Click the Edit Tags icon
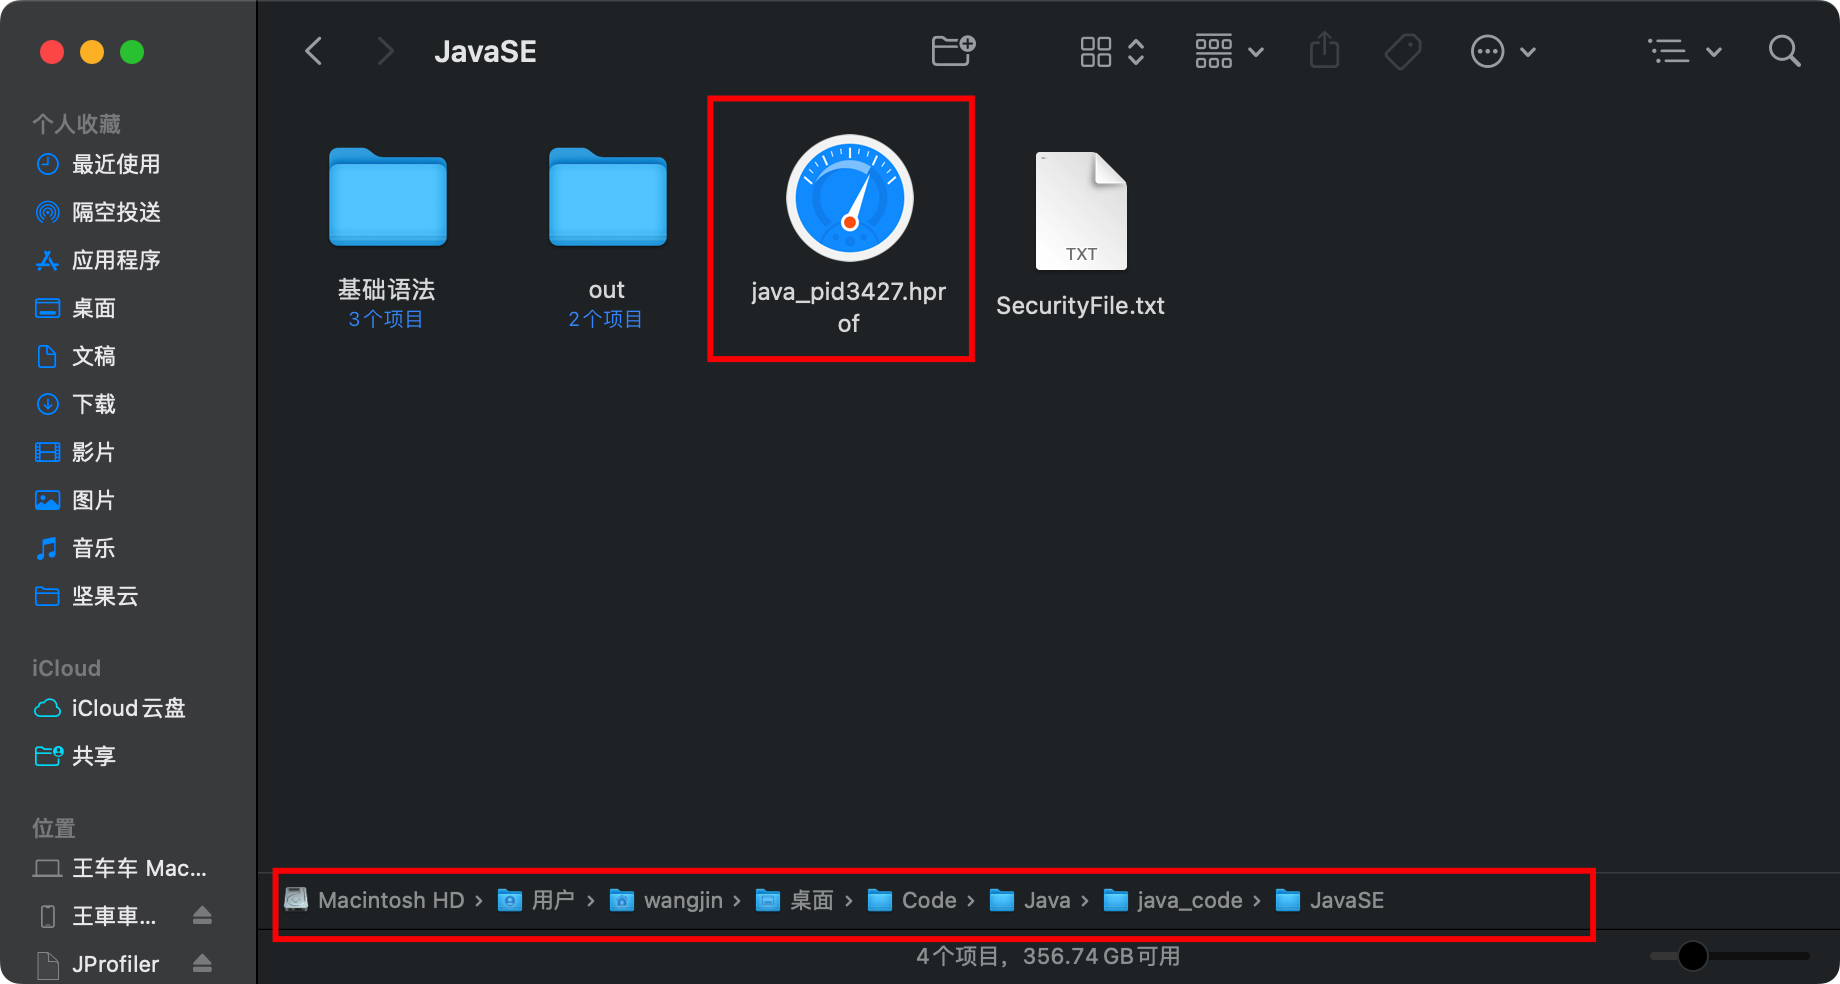Image resolution: width=1840 pixels, height=984 pixels. pos(1403,51)
